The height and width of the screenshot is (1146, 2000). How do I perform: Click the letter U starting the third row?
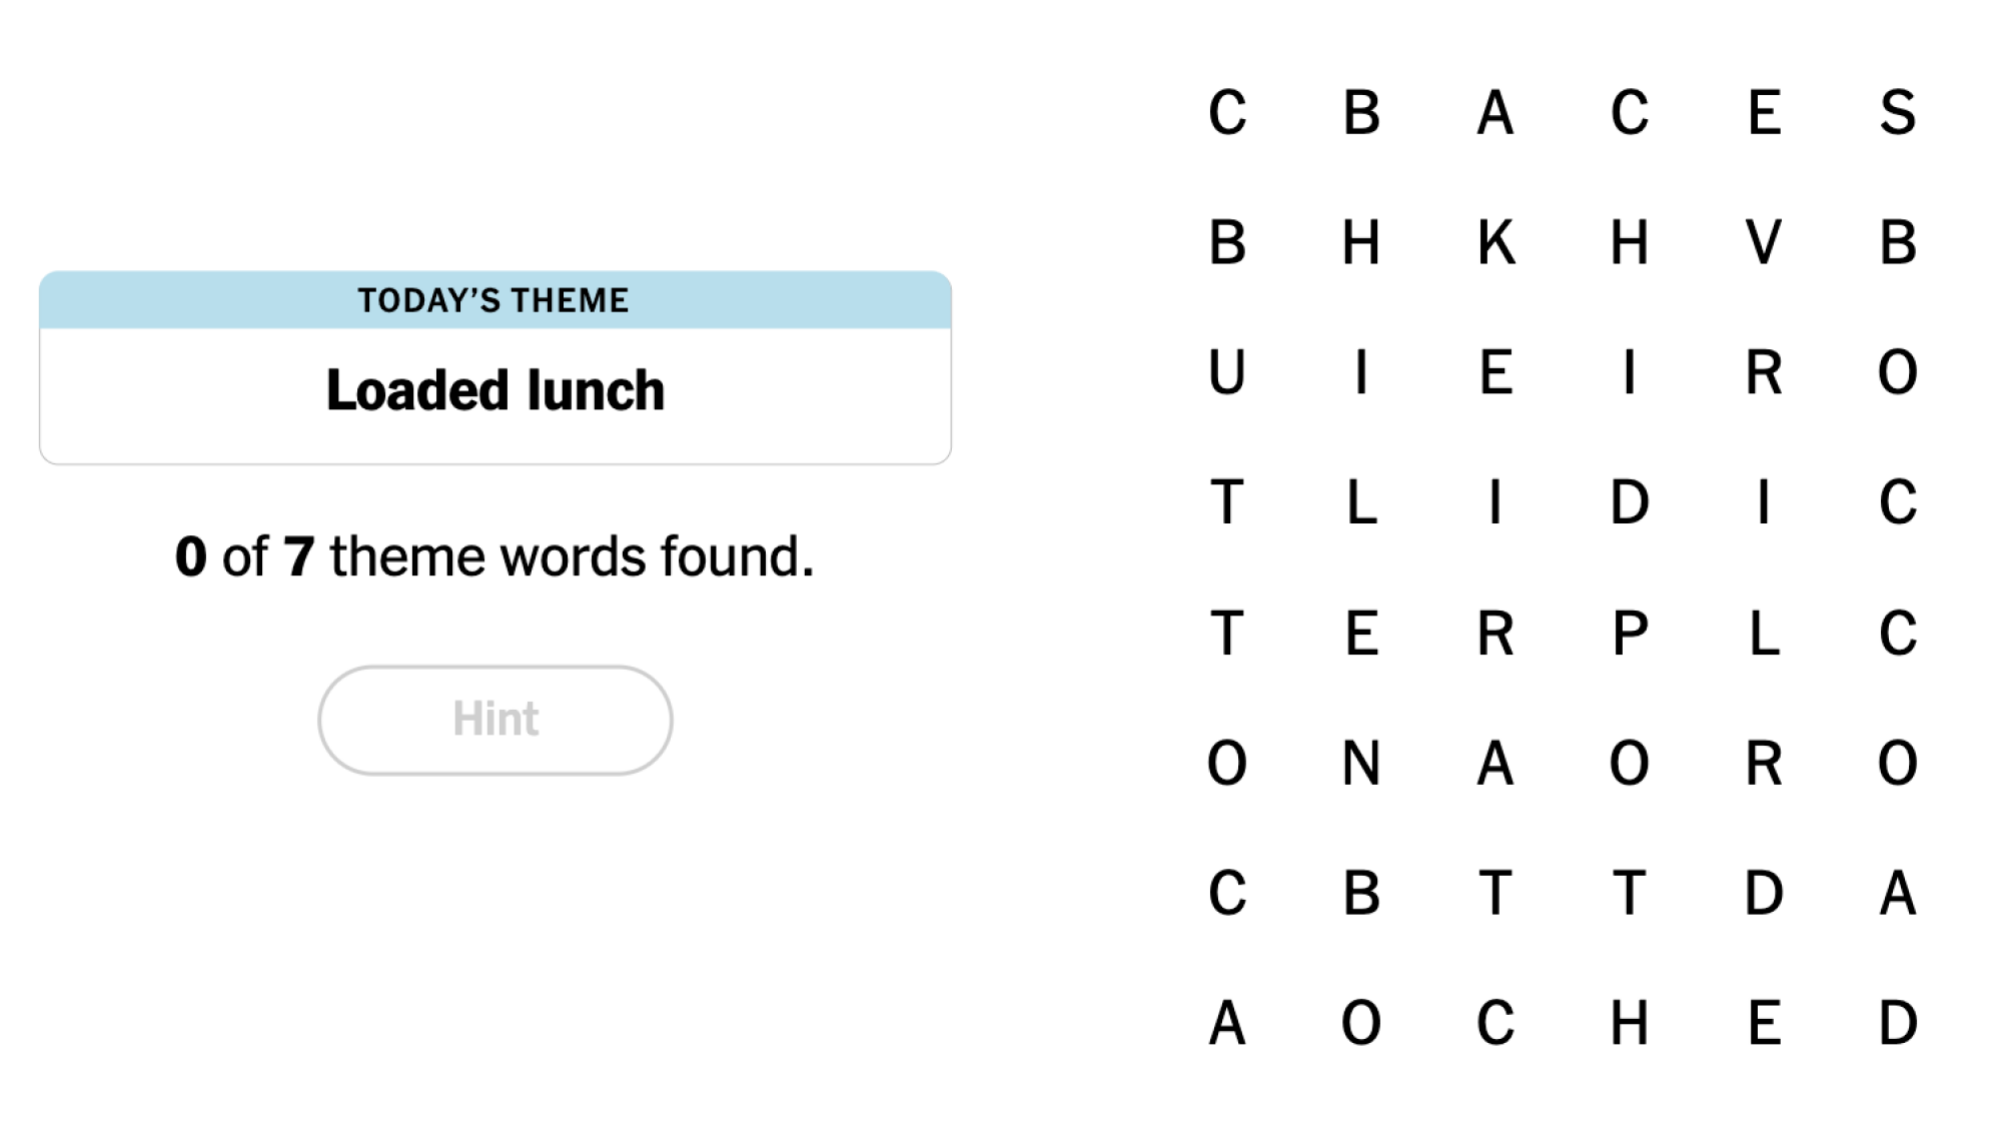pyautogui.click(x=1227, y=373)
